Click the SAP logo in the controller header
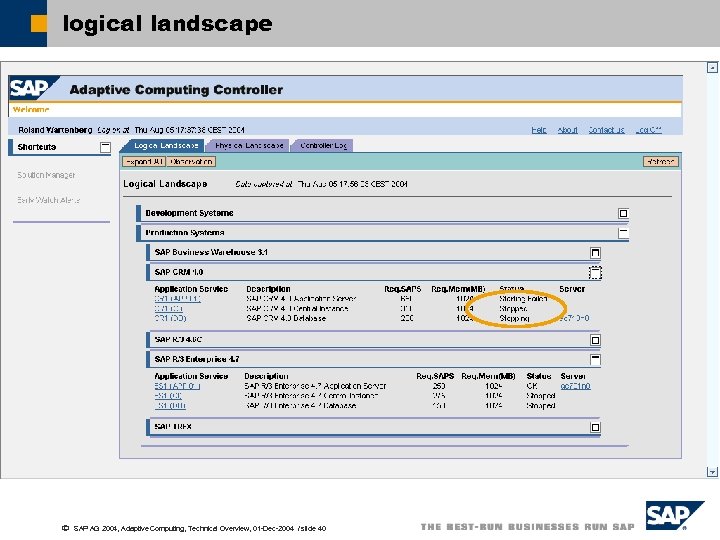This screenshot has width=720, height=540. [33, 88]
